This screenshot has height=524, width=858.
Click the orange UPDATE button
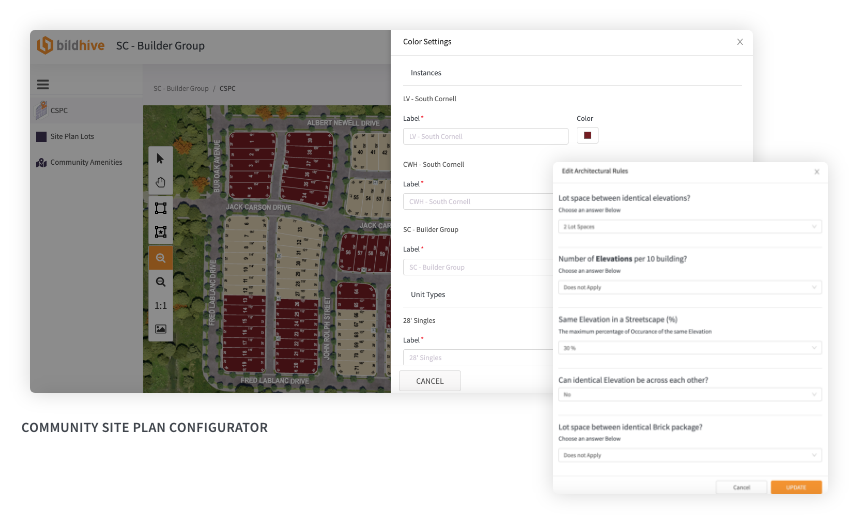796,487
